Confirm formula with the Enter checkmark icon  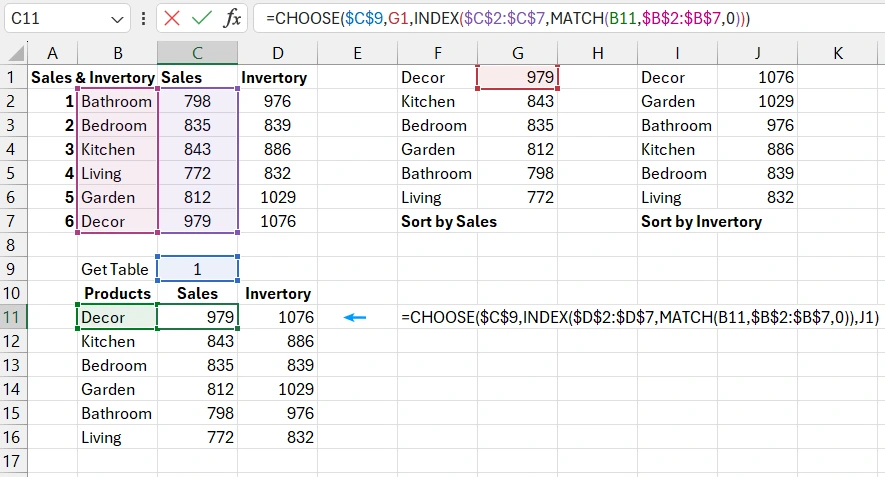pos(202,18)
